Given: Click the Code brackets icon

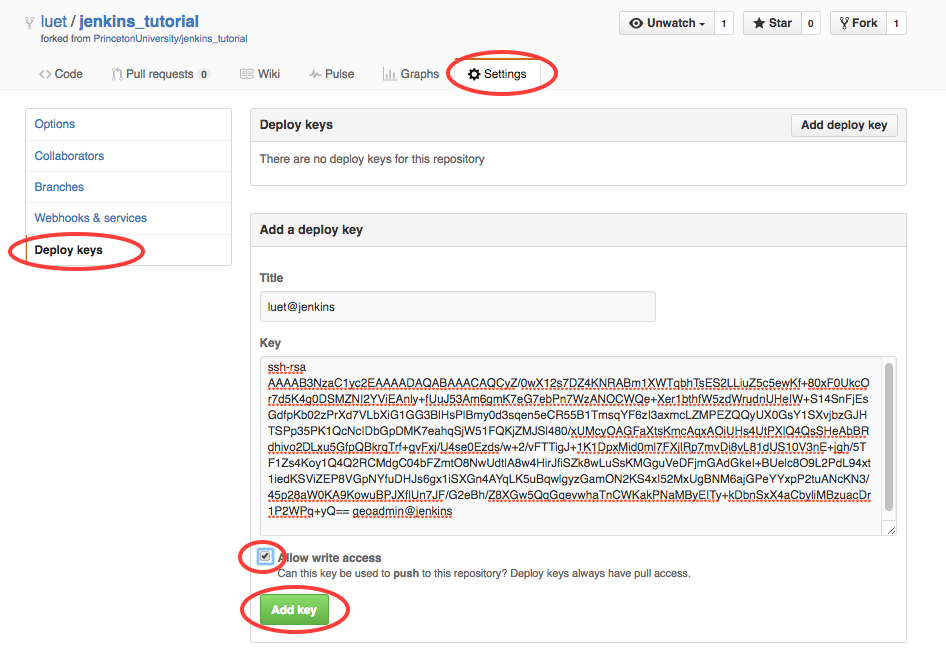Looking at the screenshot, I should pos(45,74).
